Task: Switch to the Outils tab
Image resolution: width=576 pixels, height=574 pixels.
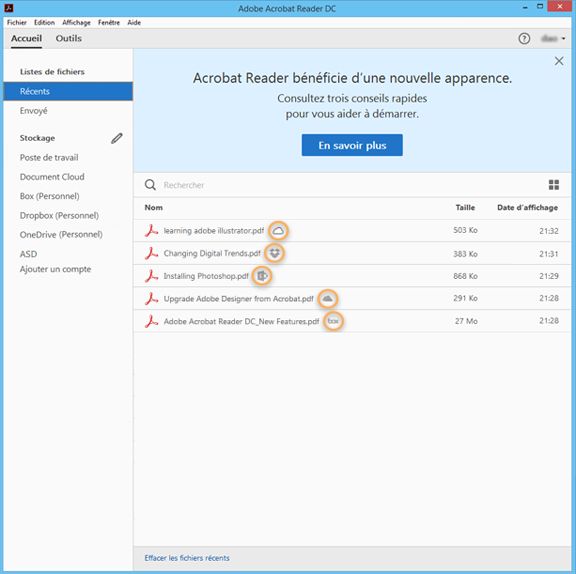Action: tap(69, 39)
